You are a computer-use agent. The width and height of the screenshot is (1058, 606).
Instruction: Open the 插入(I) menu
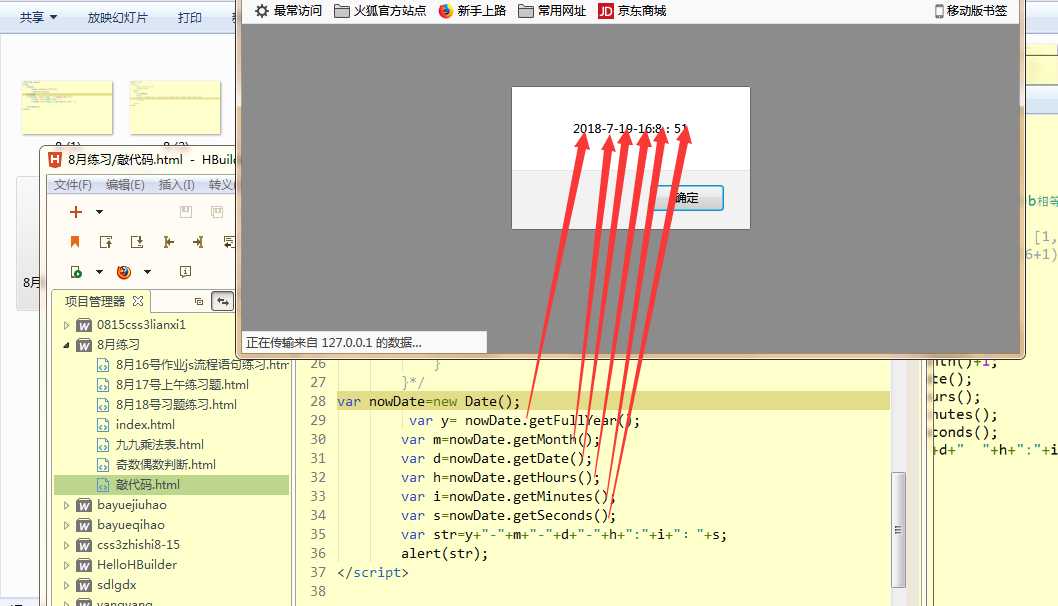point(176,185)
